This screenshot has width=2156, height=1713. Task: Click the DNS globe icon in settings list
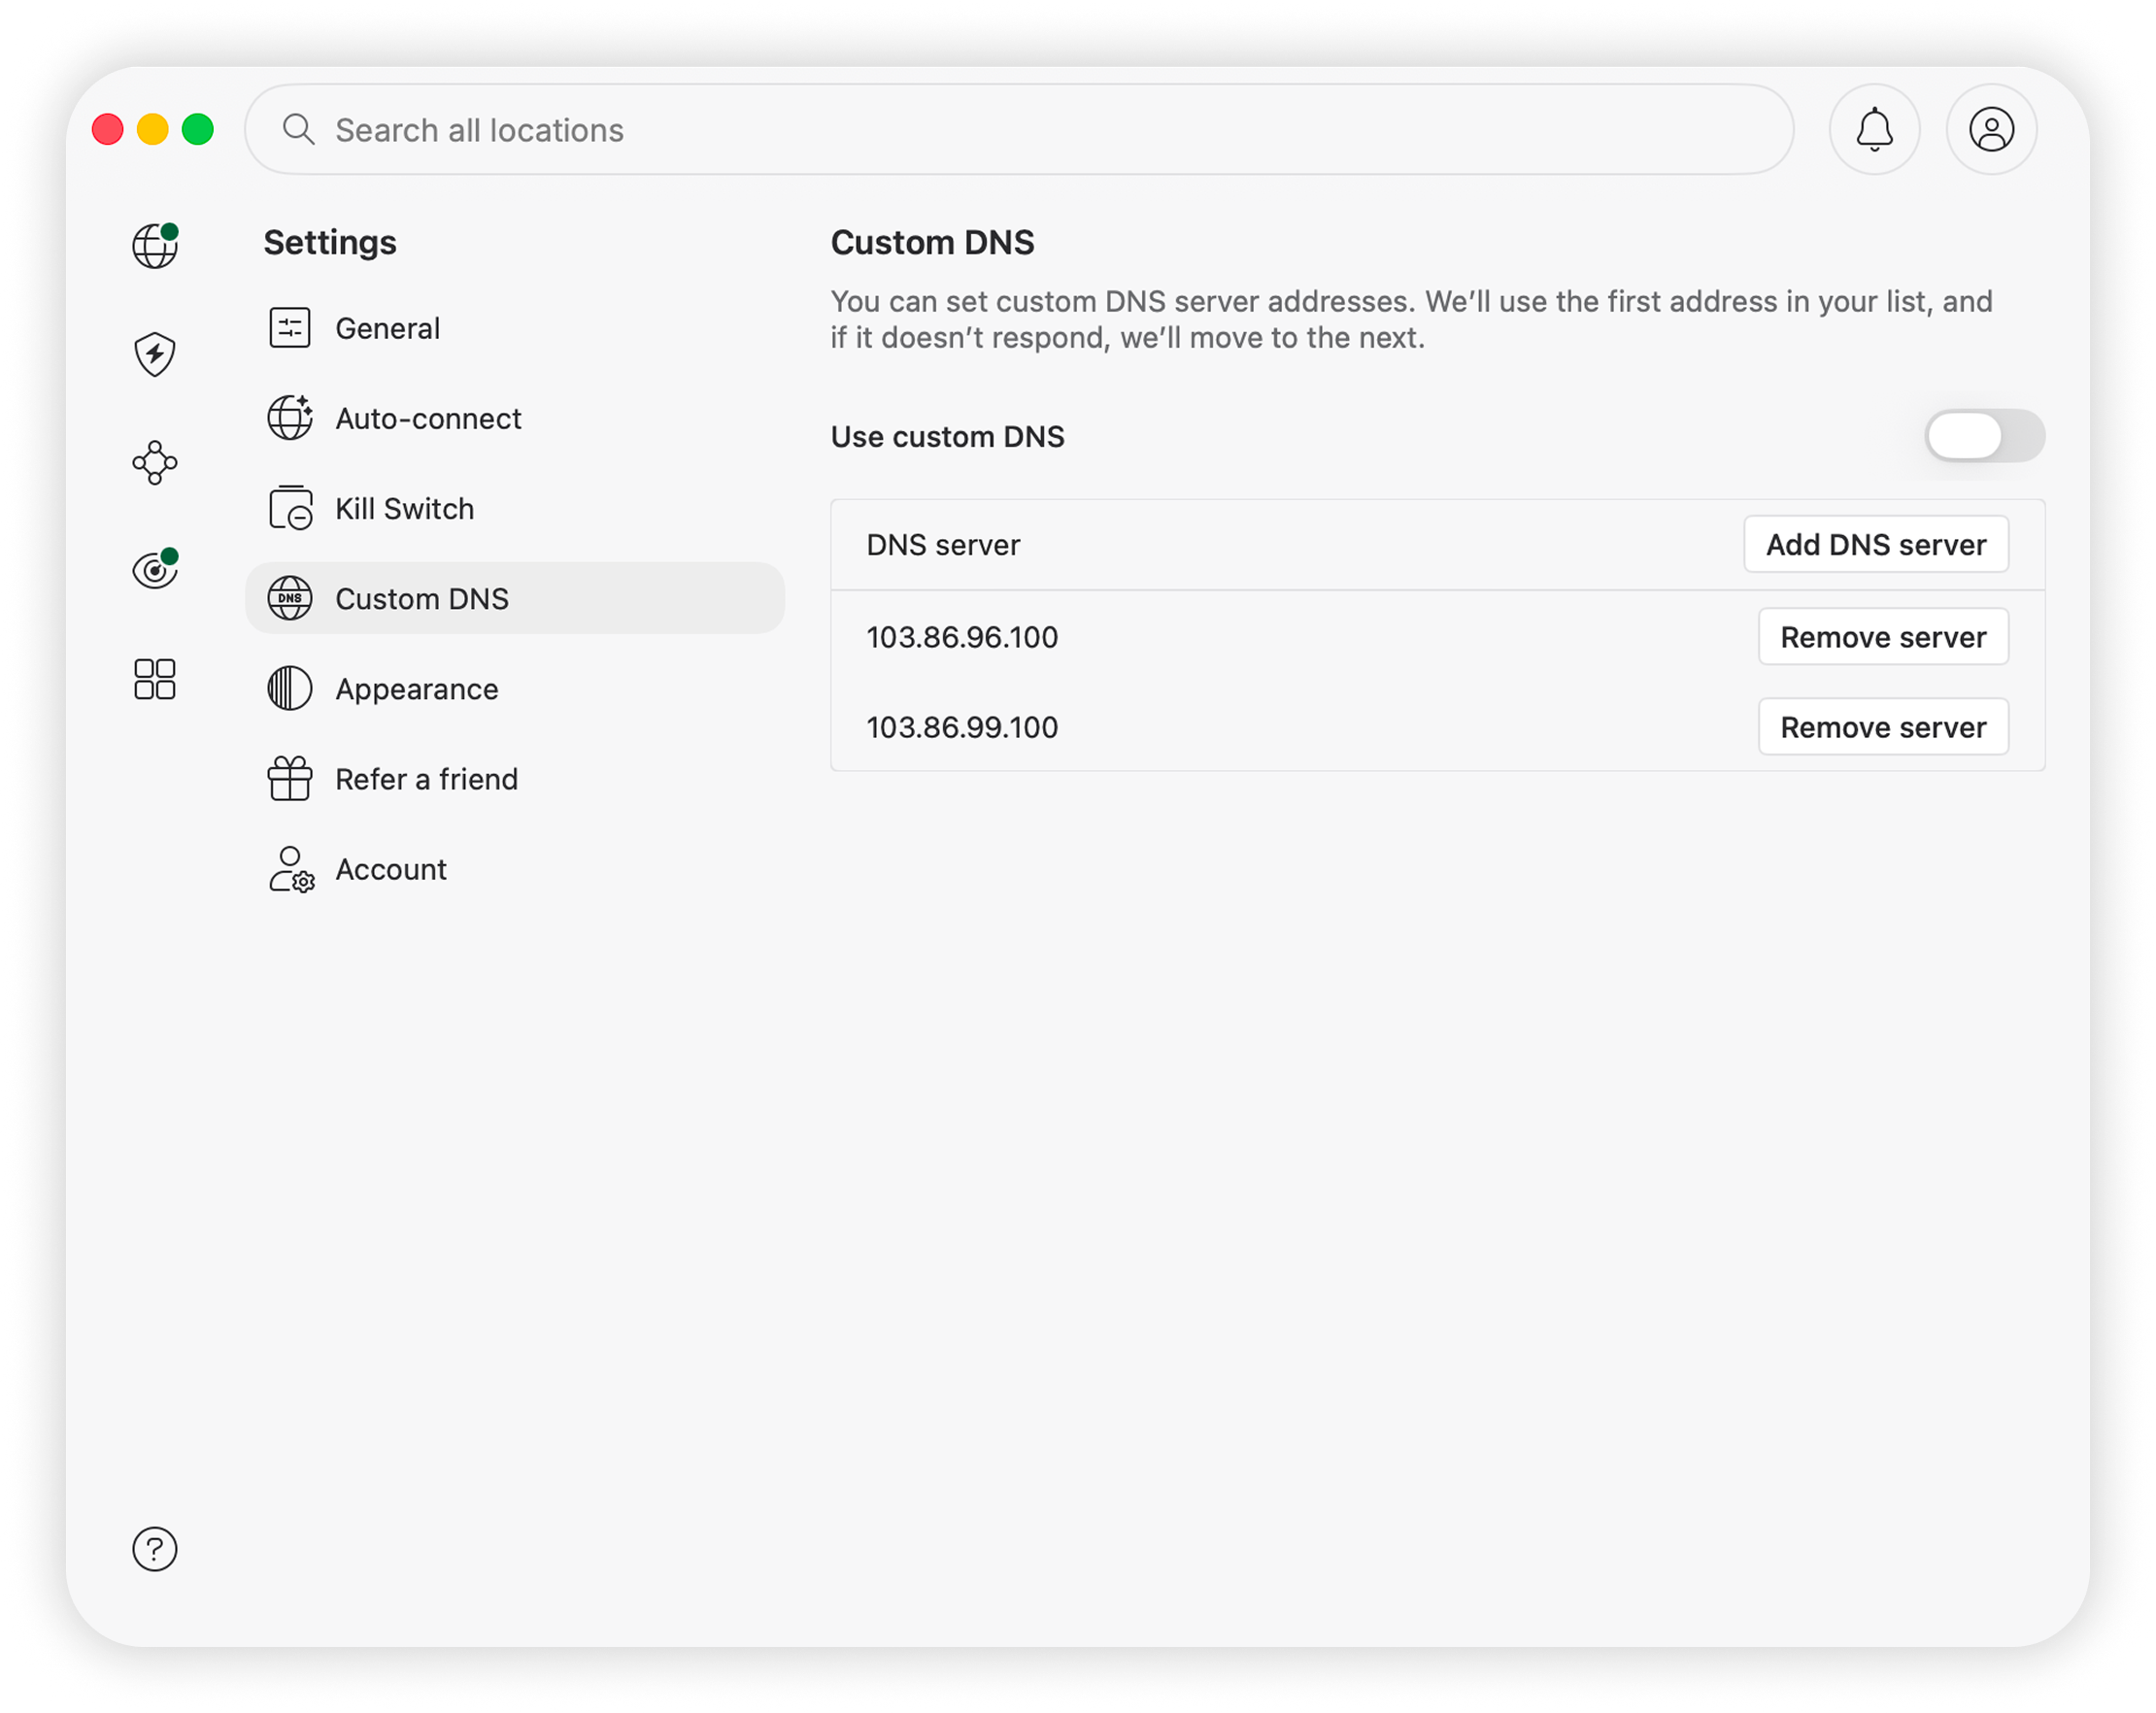pos(290,598)
